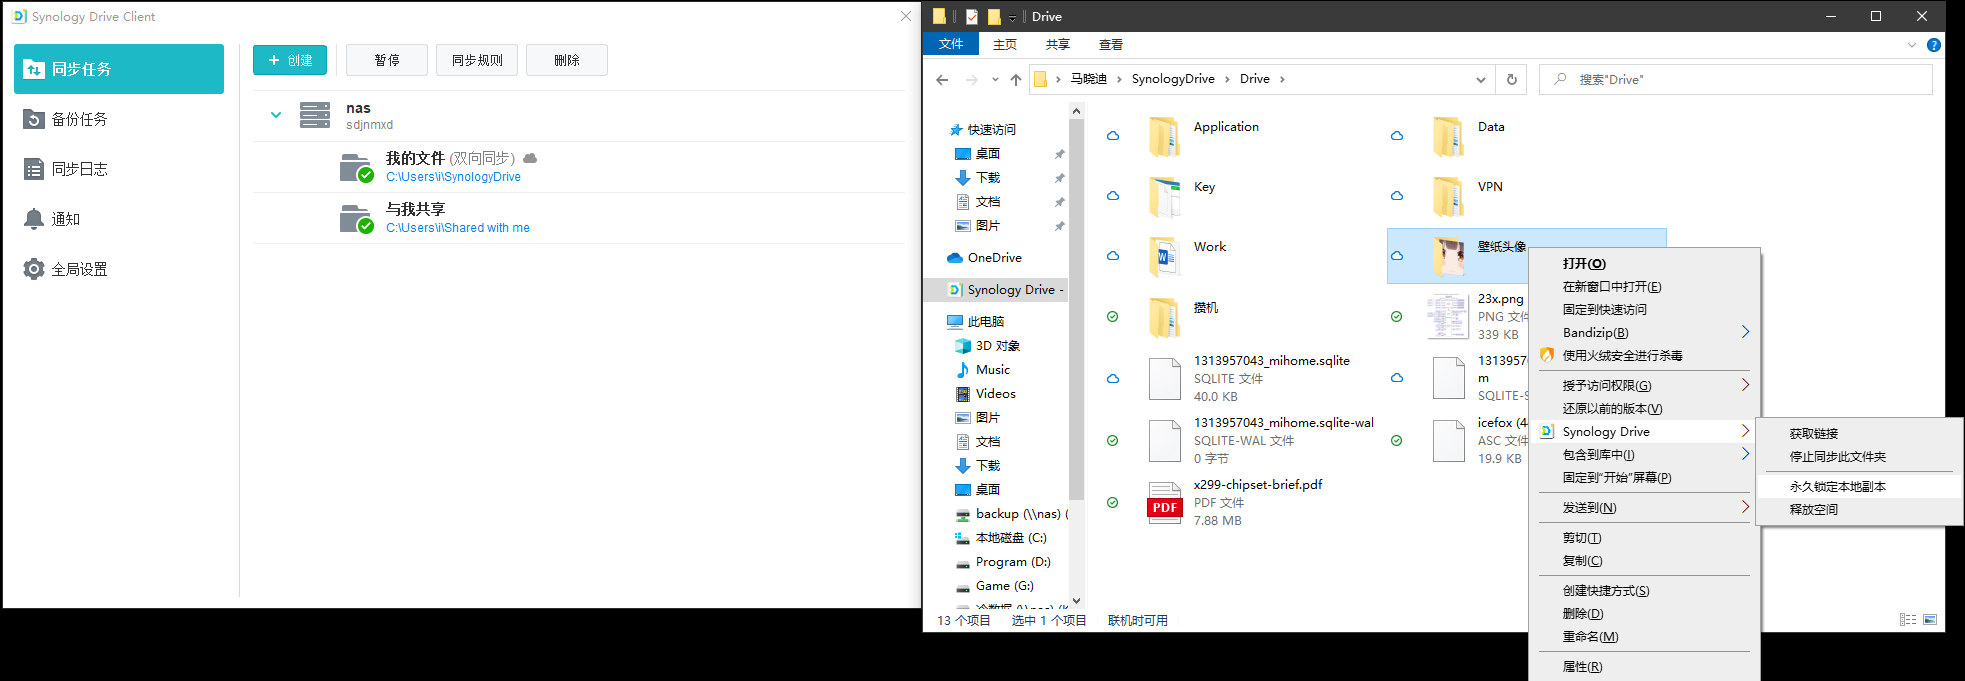Select the 搭机 folder
The height and width of the screenshot is (681, 1965).
(x=1205, y=308)
